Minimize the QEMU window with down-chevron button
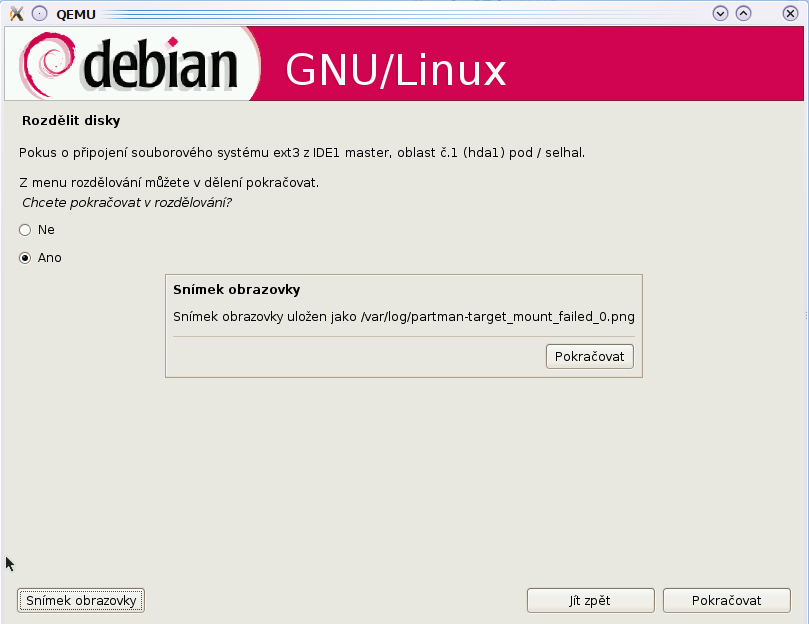Image resolution: width=809 pixels, height=624 pixels. pyautogui.click(x=720, y=13)
